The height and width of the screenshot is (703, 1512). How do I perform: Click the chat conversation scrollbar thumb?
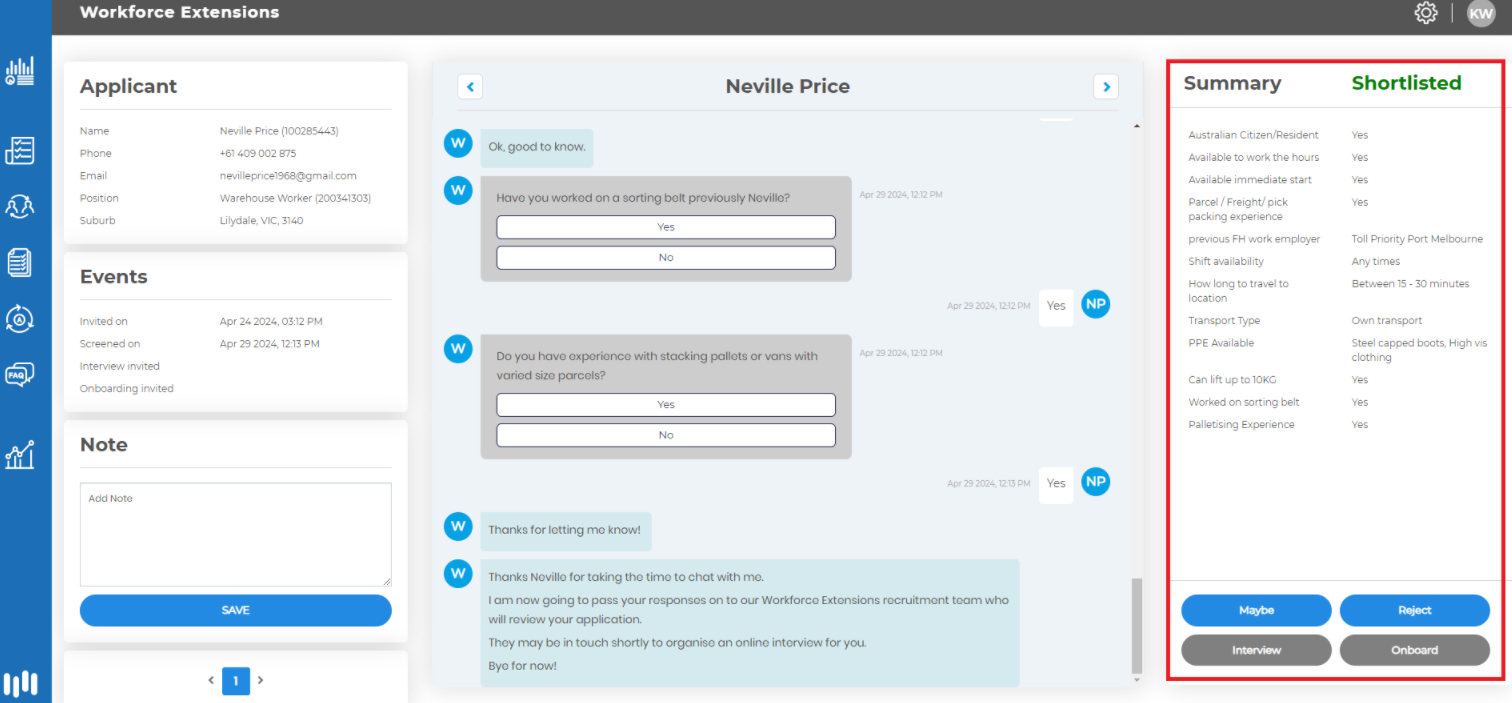[x=1135, y=625]
